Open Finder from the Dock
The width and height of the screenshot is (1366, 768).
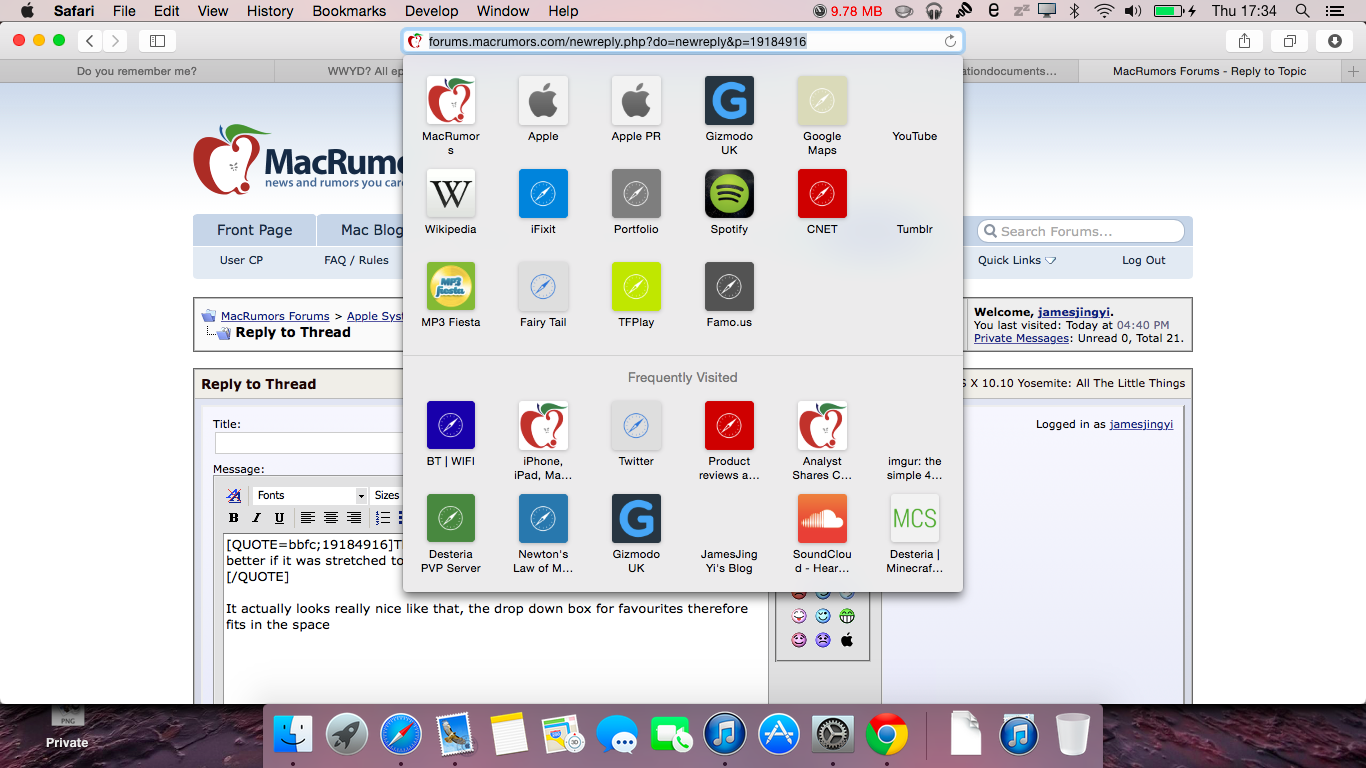293,735
